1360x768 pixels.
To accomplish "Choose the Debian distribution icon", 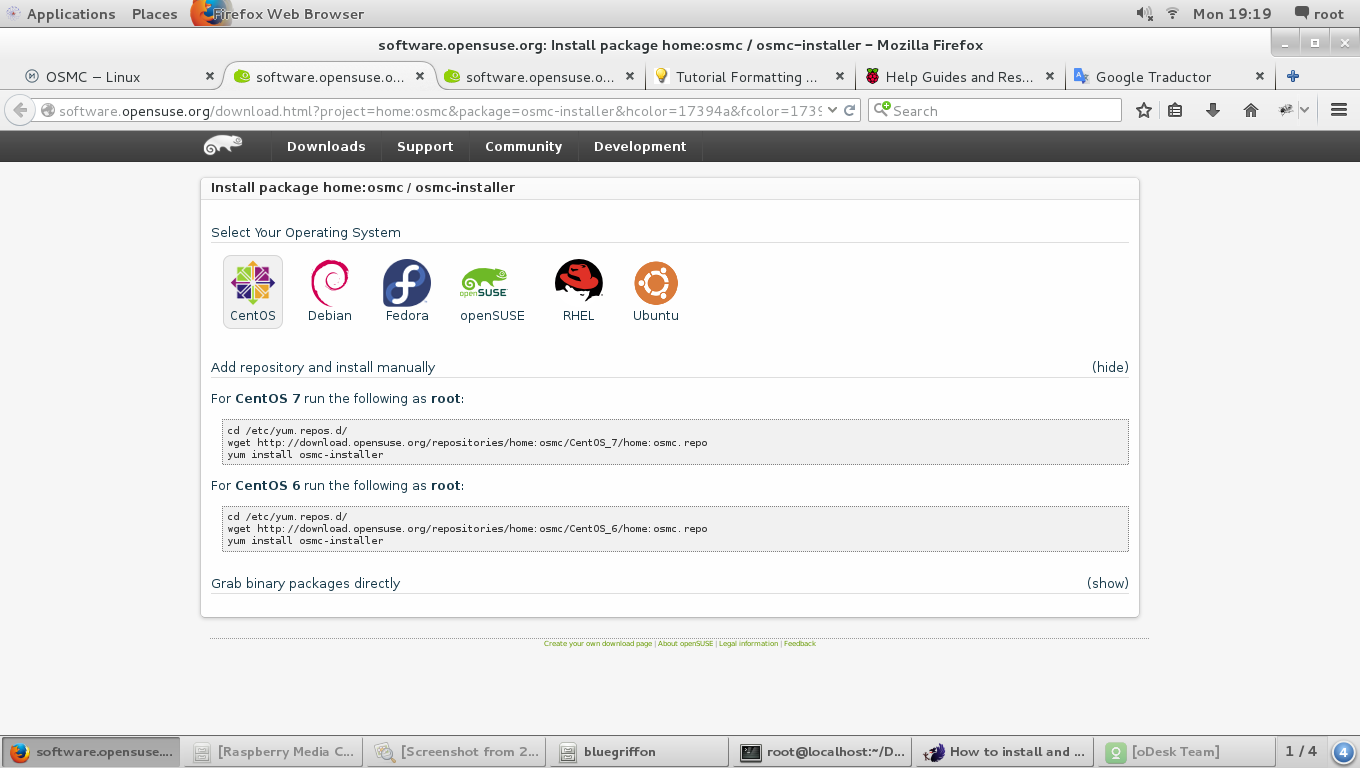I will [330, 291].
